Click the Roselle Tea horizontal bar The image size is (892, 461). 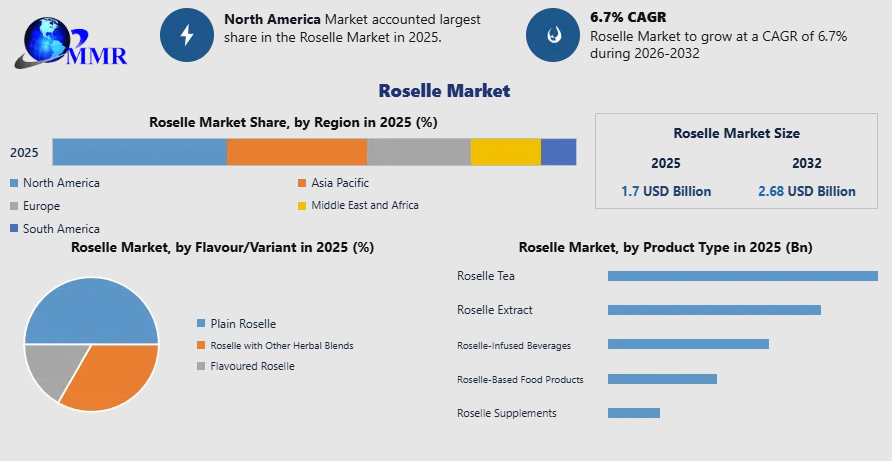point(742,276)
